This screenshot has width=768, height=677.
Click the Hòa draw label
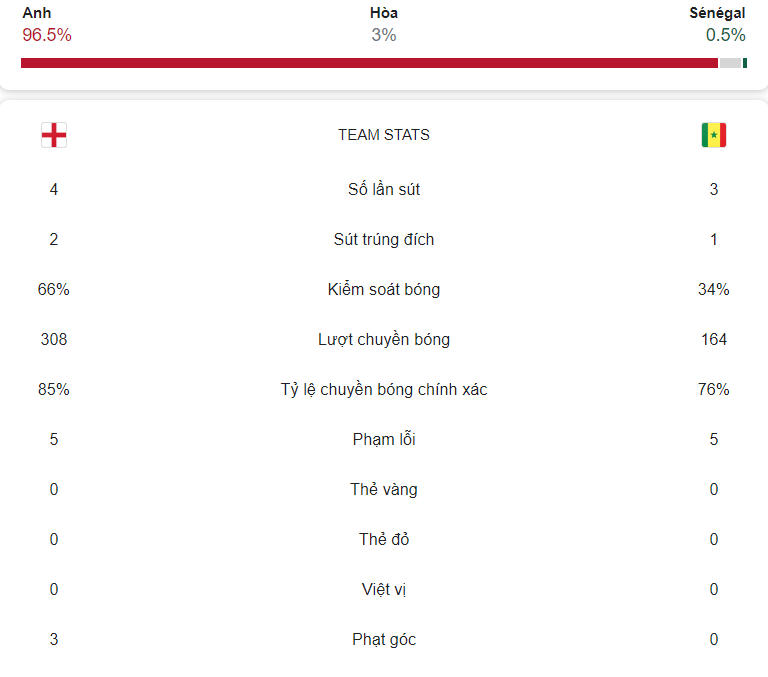(x=384, y=13)
